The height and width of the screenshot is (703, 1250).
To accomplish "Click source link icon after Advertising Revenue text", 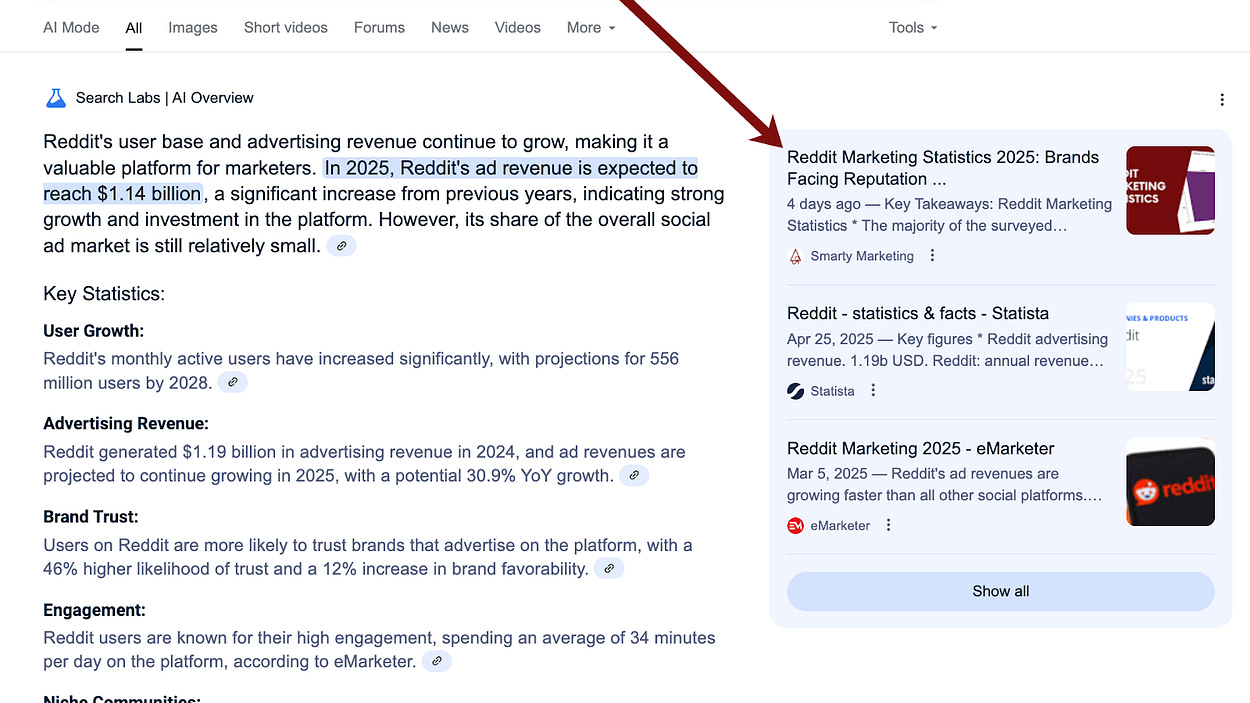I will [634, 476].
